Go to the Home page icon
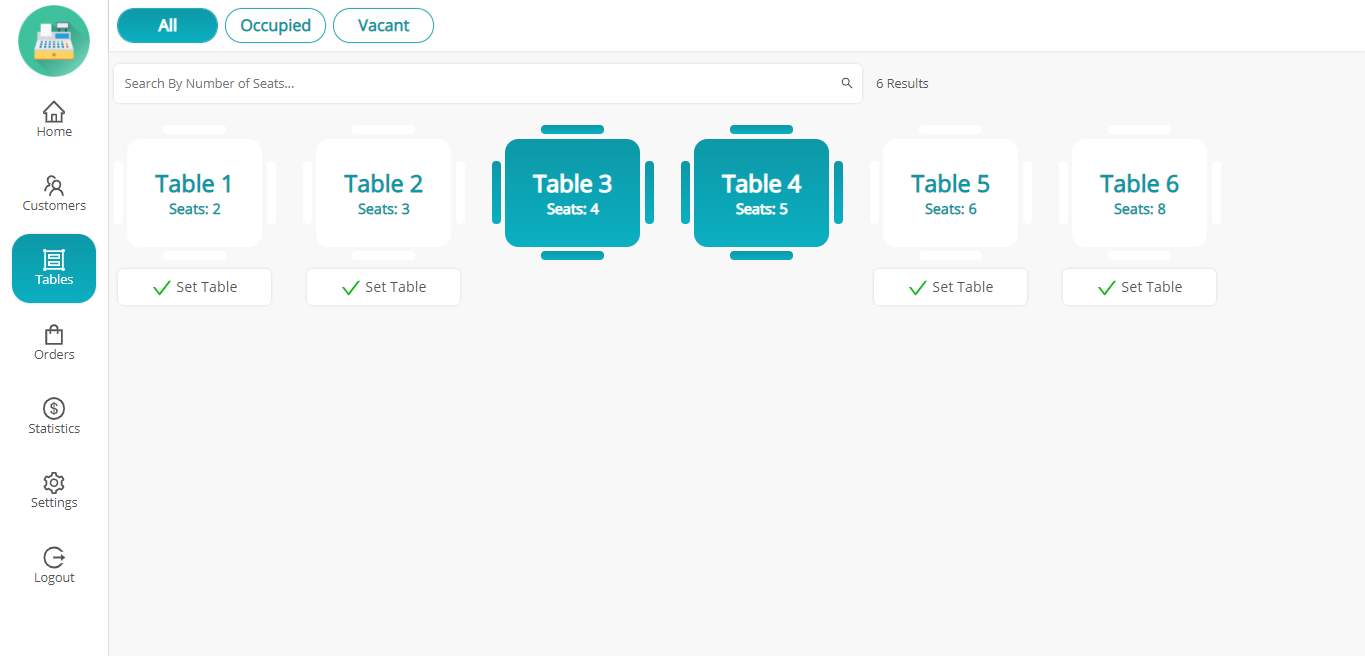The width and height of the screenshot is (1365, 656). 54,111
